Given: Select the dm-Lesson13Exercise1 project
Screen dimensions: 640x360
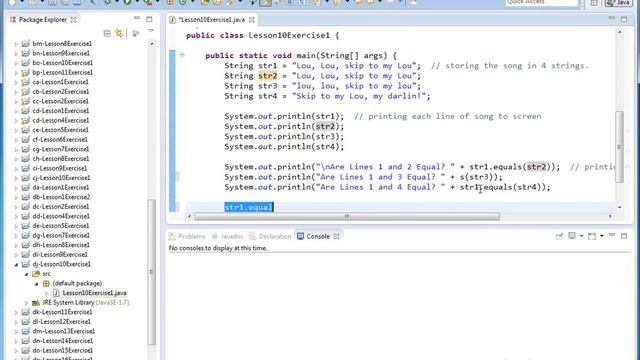Looking at the screenshot, I should pyautogui.click(x=64, y=331).
